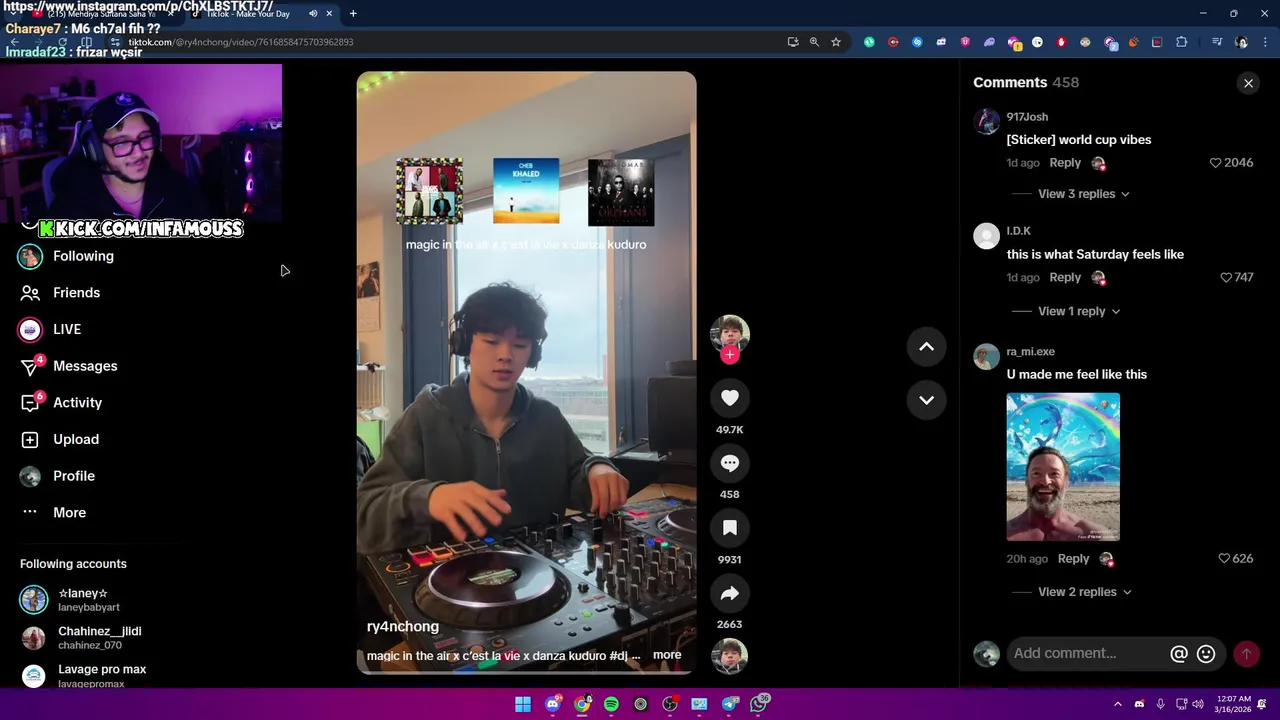Open the Windows Start menu

(x=523, y=705)
